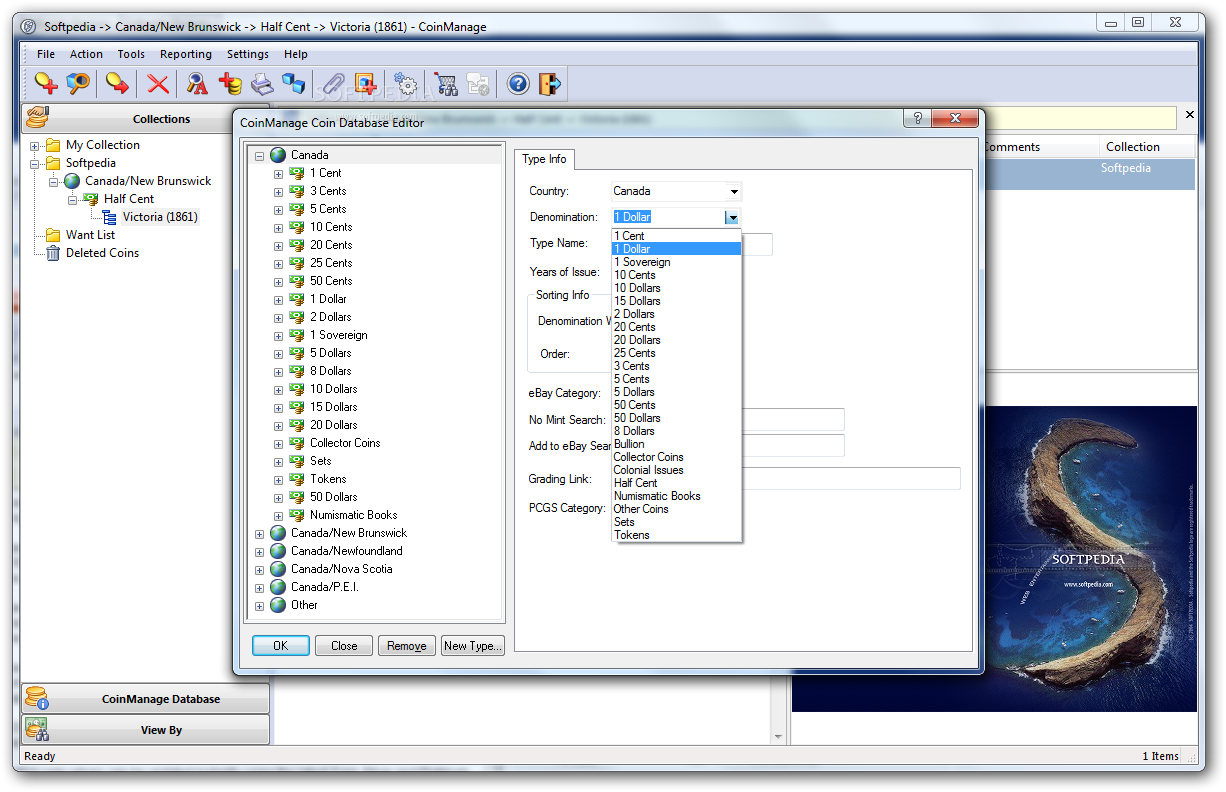This screenshot has height=792, width=1226.
Task: Select Numismatic Books in editor tree
Action: pos(353,515)
